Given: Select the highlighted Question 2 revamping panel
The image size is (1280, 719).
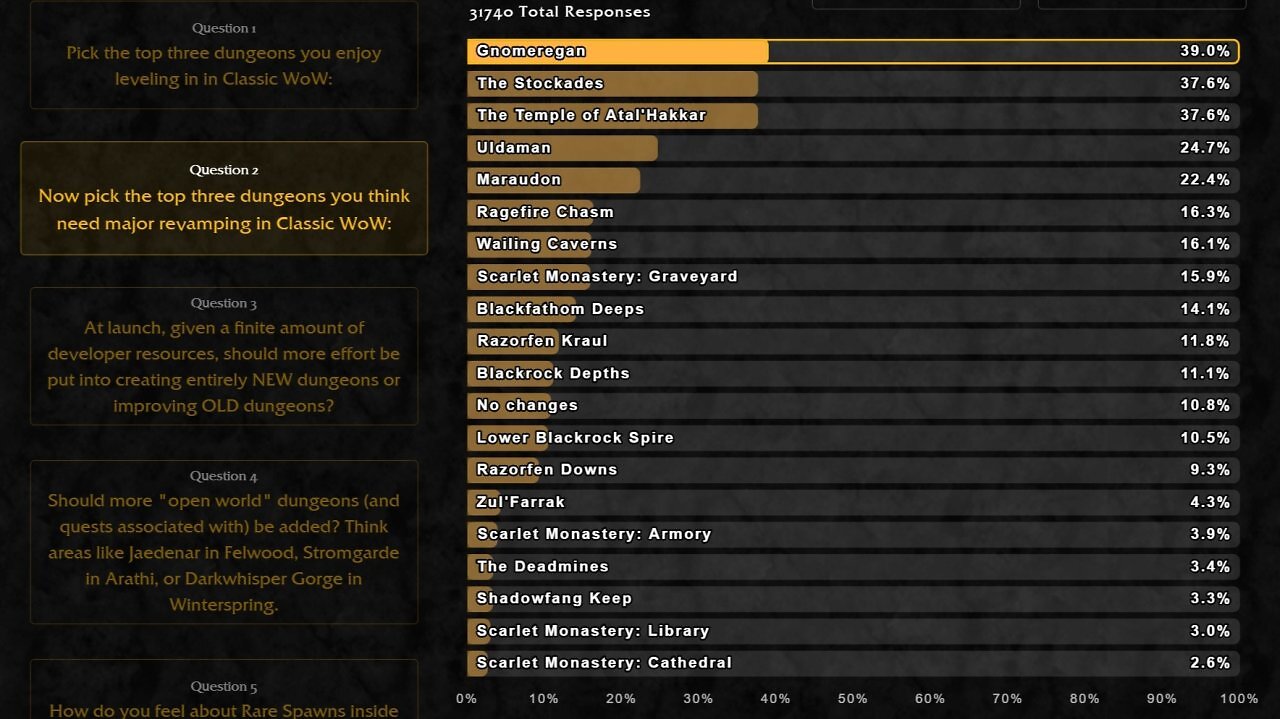Looking at the screenshot, I should (224, 198).
